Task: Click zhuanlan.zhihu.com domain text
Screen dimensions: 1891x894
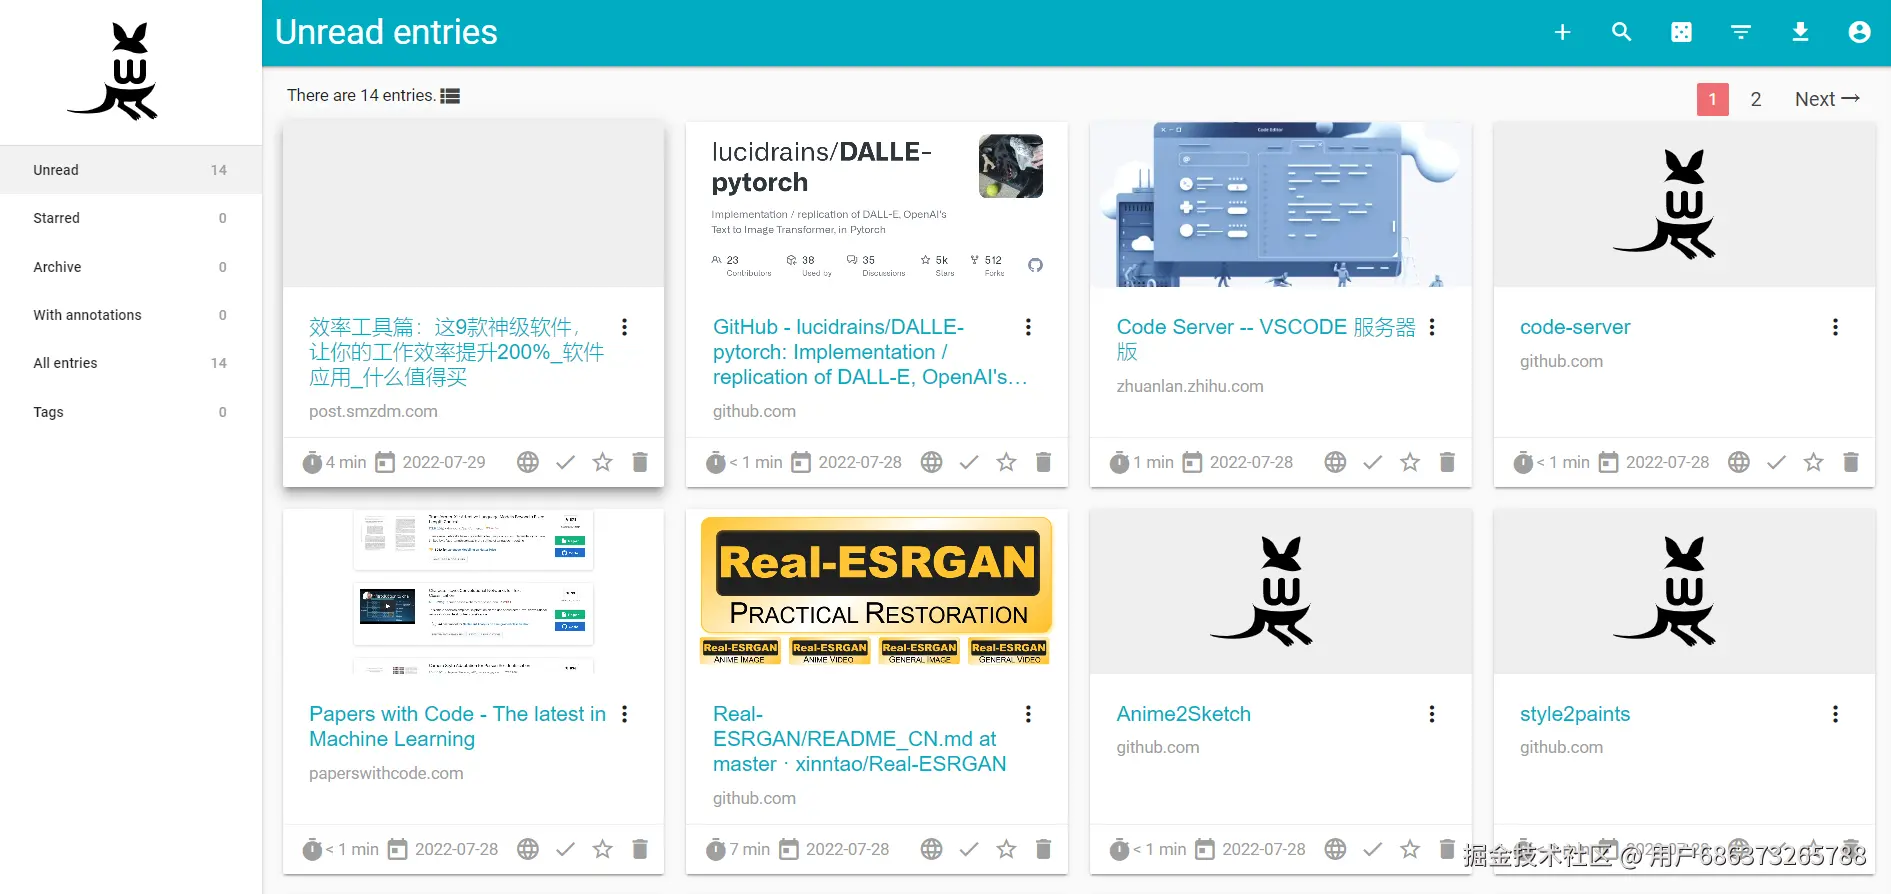Action: click(x=1190, y=386)
